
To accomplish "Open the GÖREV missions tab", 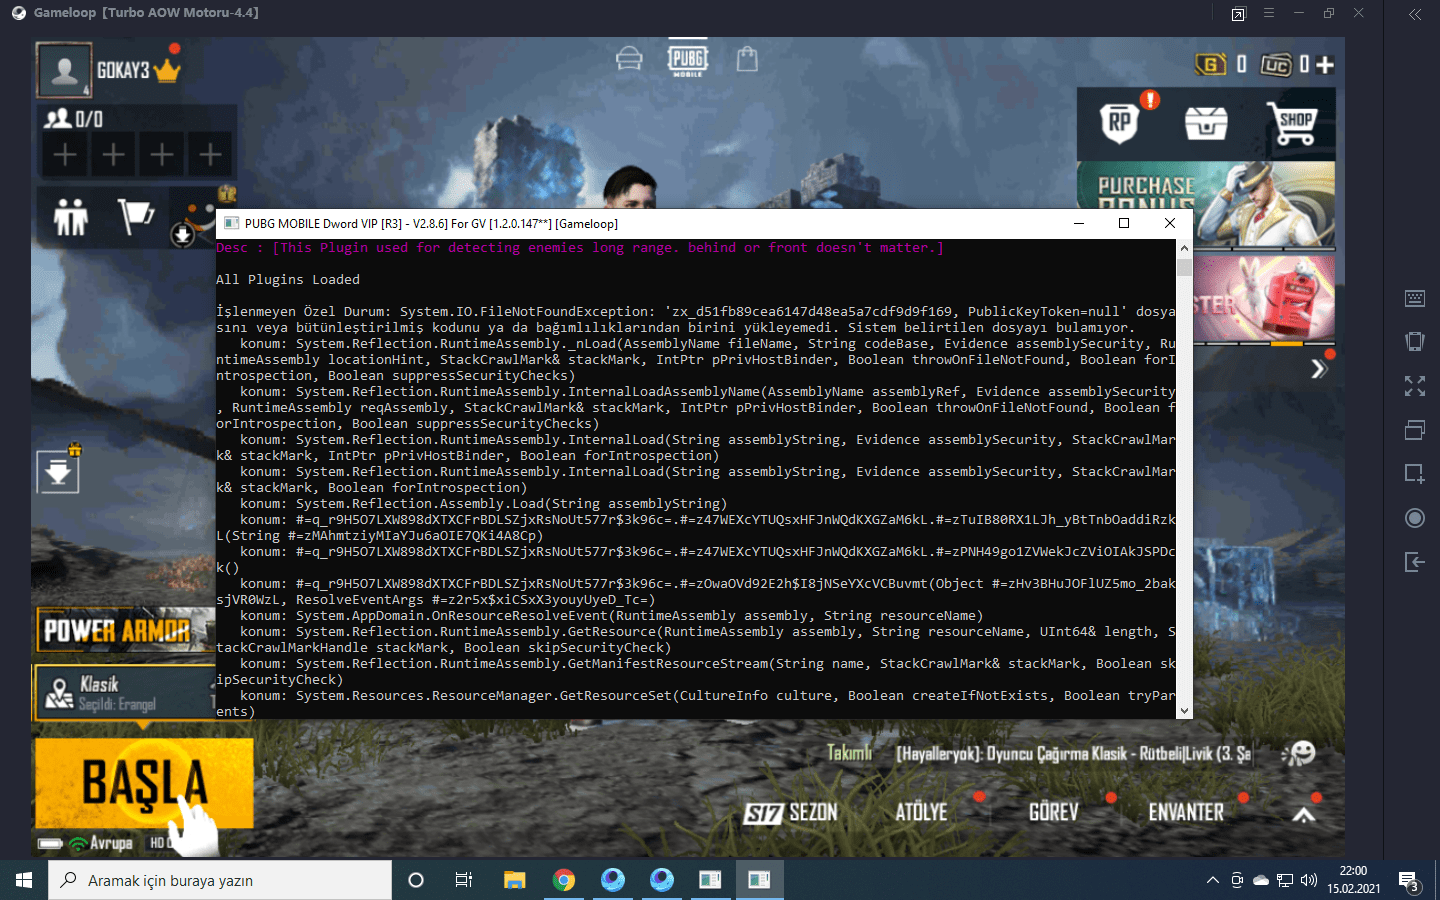I will click(x=1054, y=812).
